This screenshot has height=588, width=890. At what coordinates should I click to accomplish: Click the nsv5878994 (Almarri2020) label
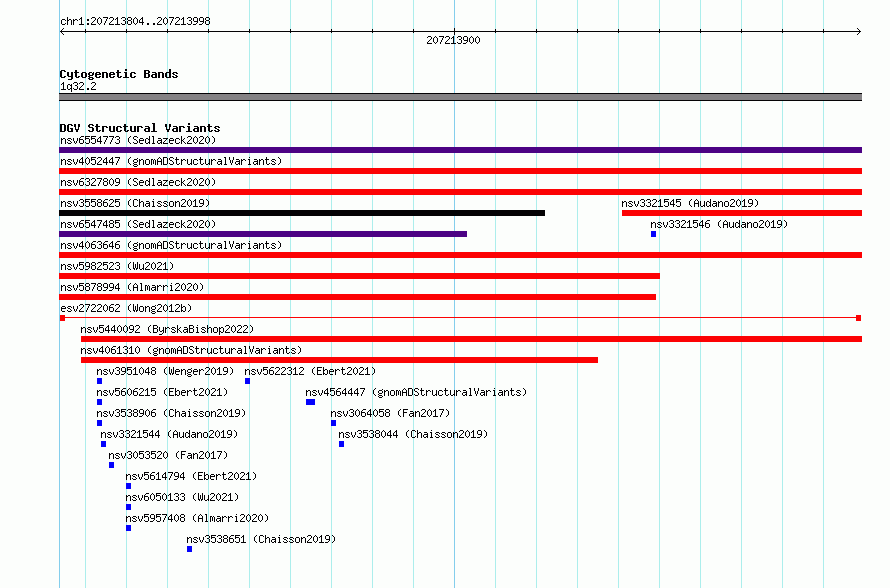[x=132, y=287]
